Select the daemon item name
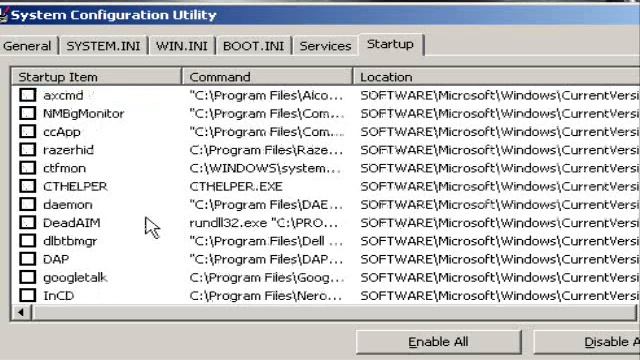The width and height of the screenshot is (640, 360). tap(68, 204)
